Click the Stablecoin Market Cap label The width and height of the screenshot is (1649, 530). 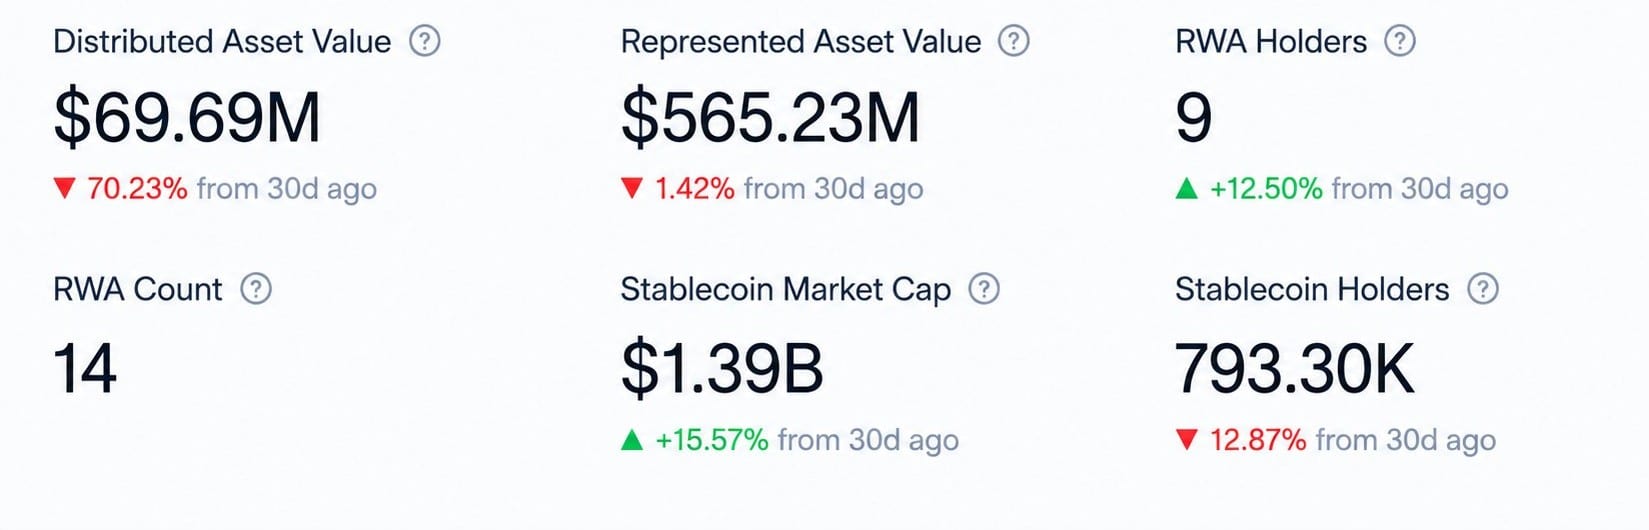point(786,290)
